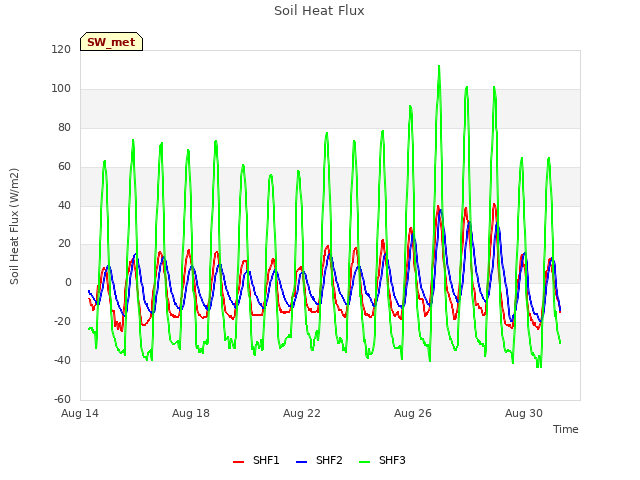Toggle SHF2 series in legend
This screenshot has height=480, width=640.
pyautogui.click(x=319, y=460)
